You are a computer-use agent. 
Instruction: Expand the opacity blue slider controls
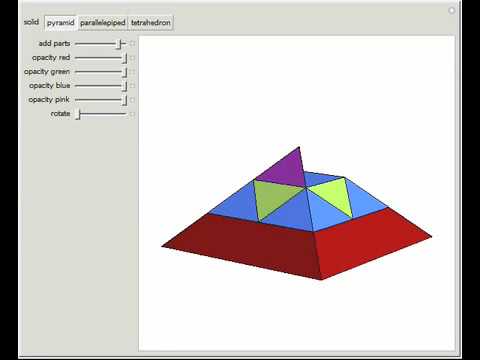pos(133,86)
